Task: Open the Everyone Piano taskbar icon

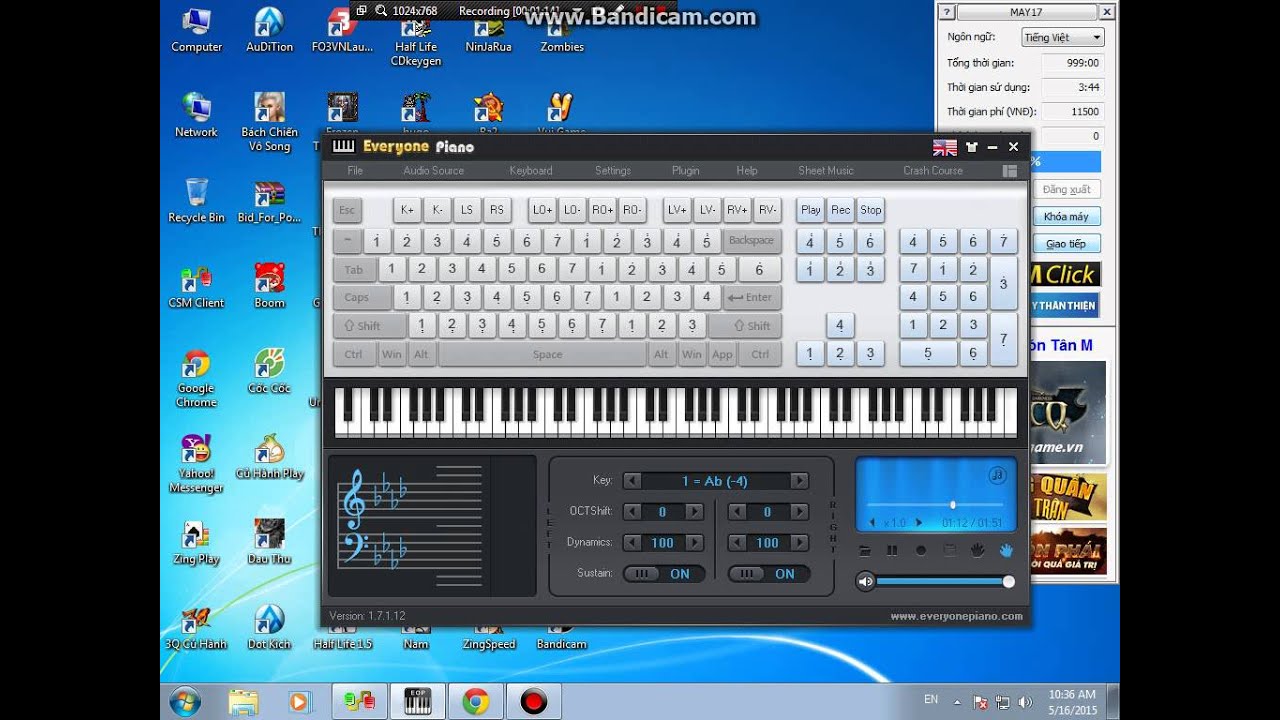Action: (417, 702)
